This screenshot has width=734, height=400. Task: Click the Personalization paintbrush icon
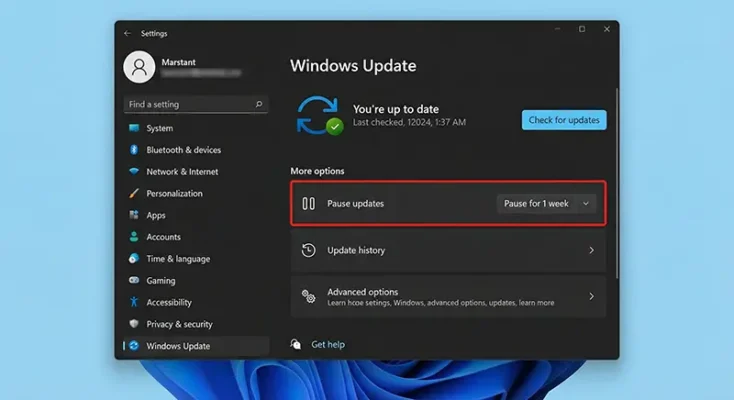pyautogui.click(x=134, y=193)
